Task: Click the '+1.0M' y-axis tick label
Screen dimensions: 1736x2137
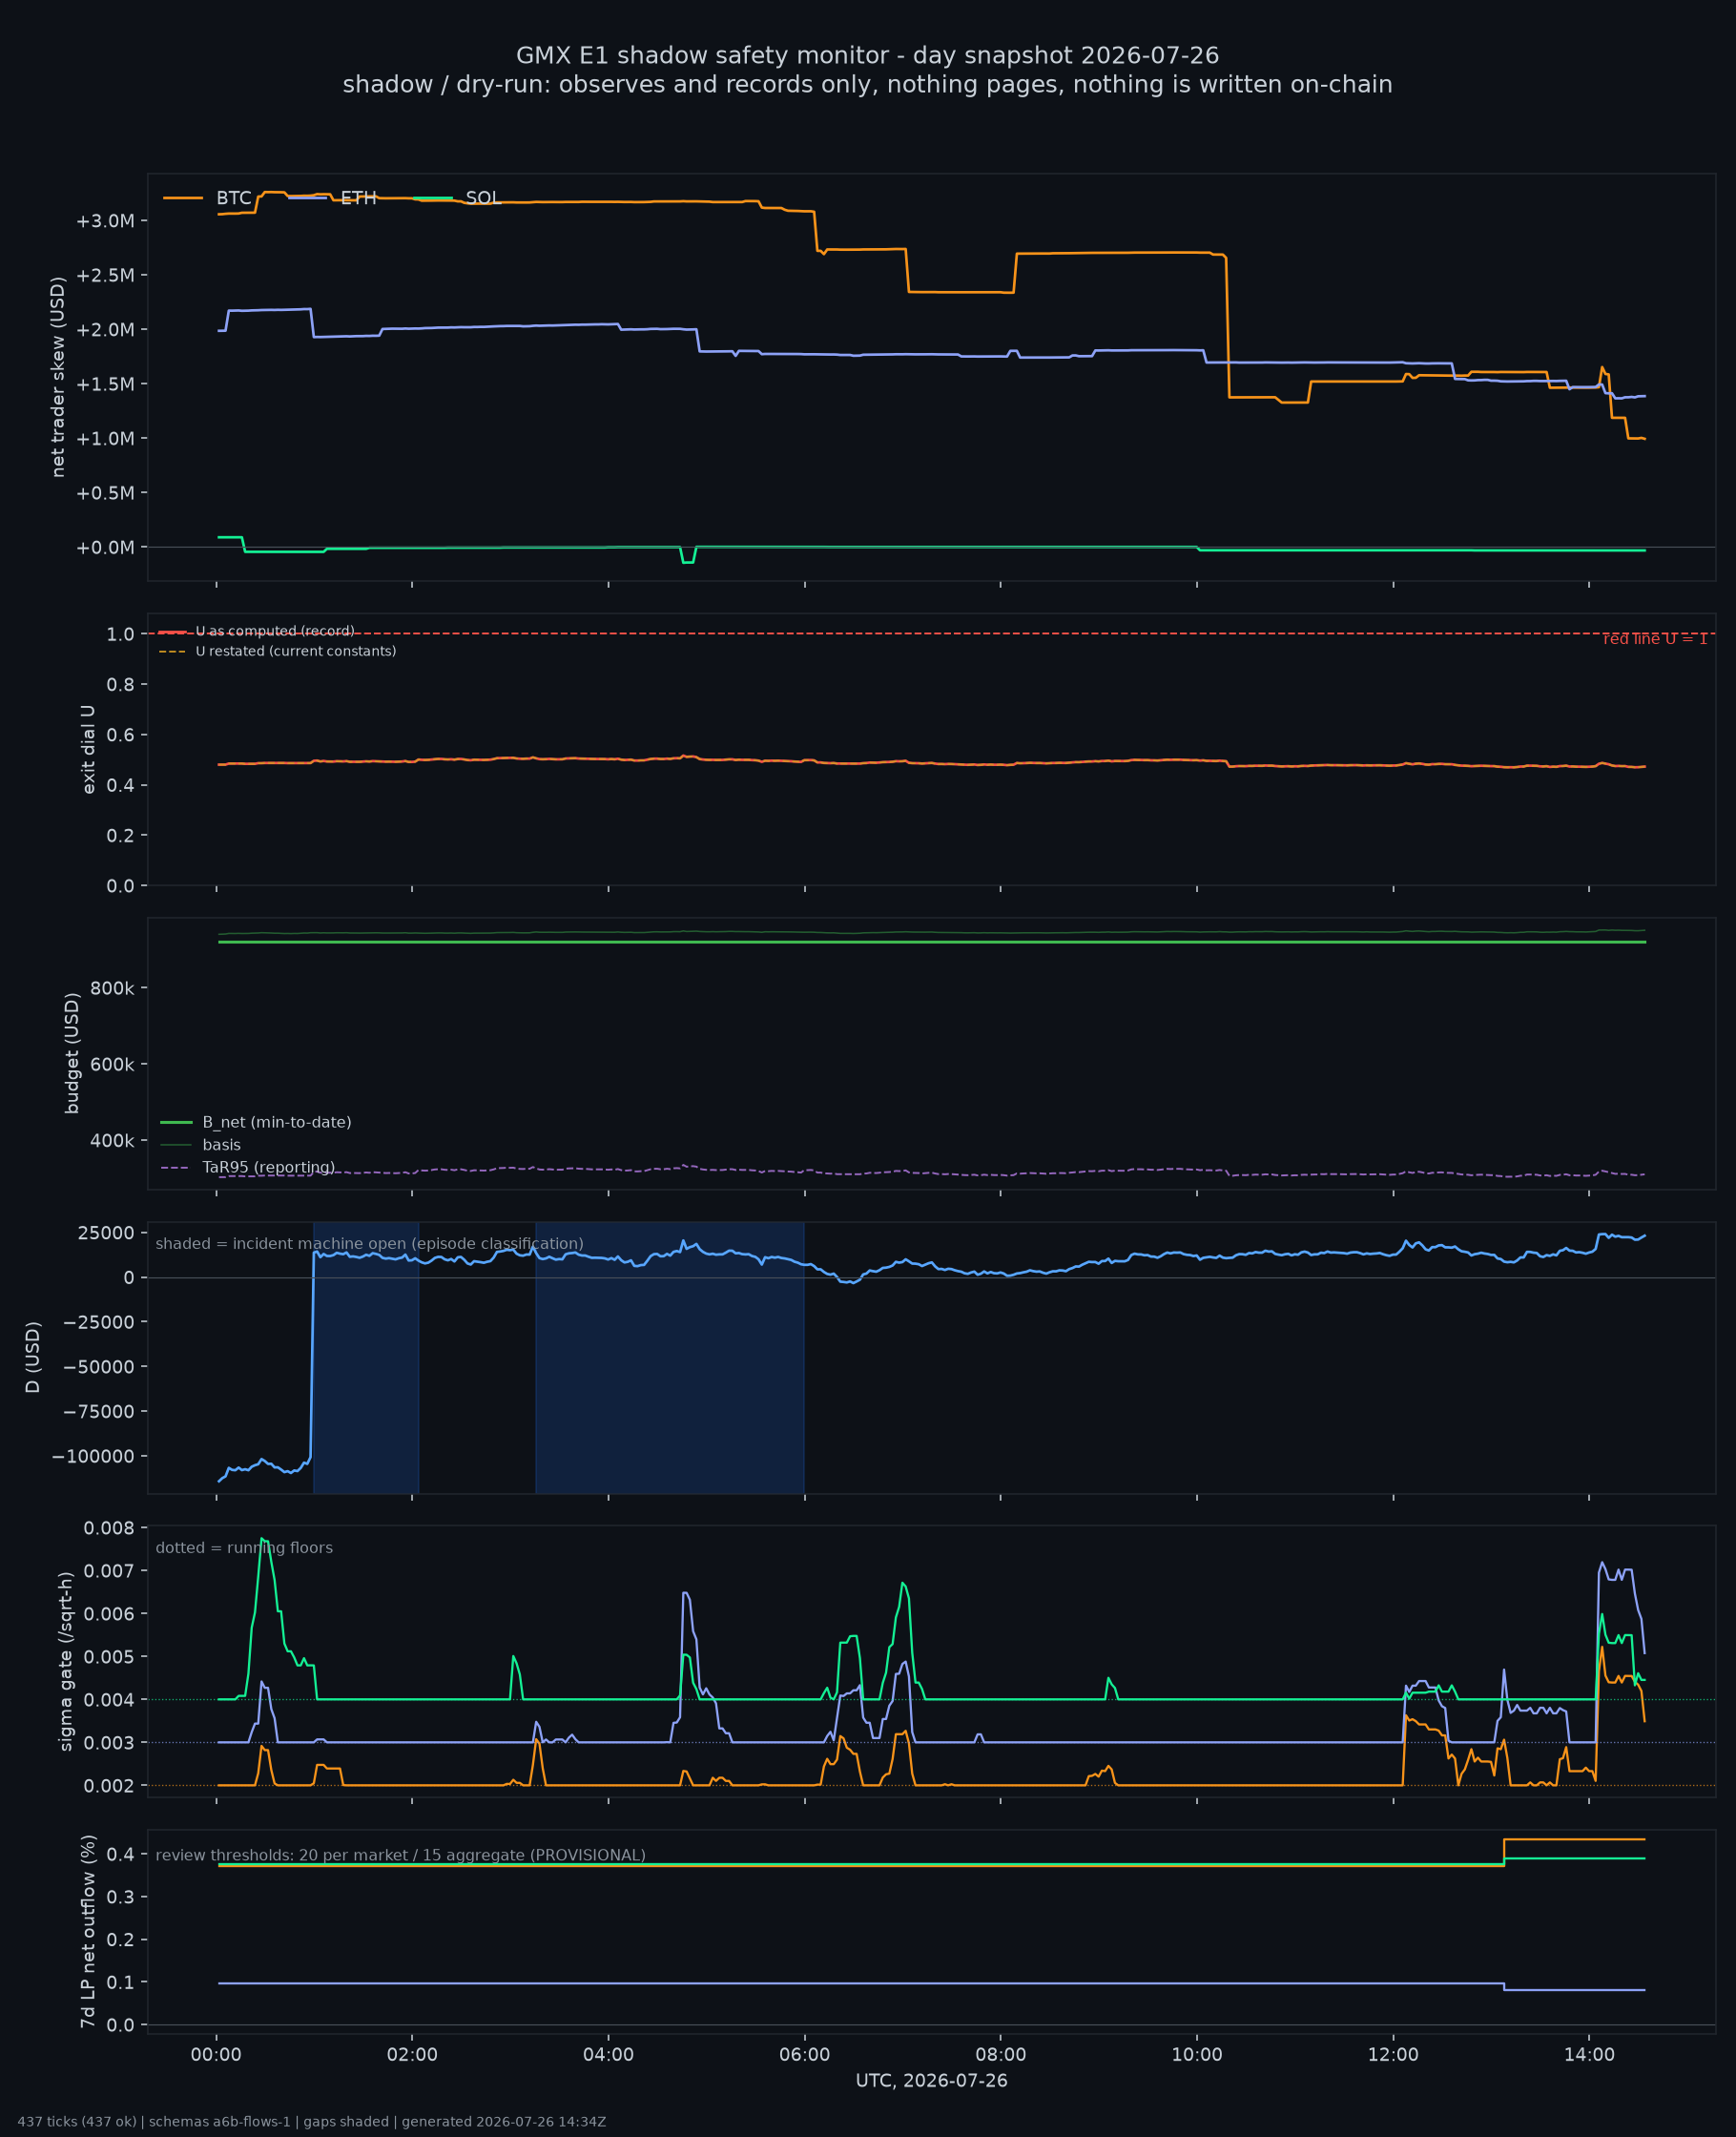Action: [105, 439]
